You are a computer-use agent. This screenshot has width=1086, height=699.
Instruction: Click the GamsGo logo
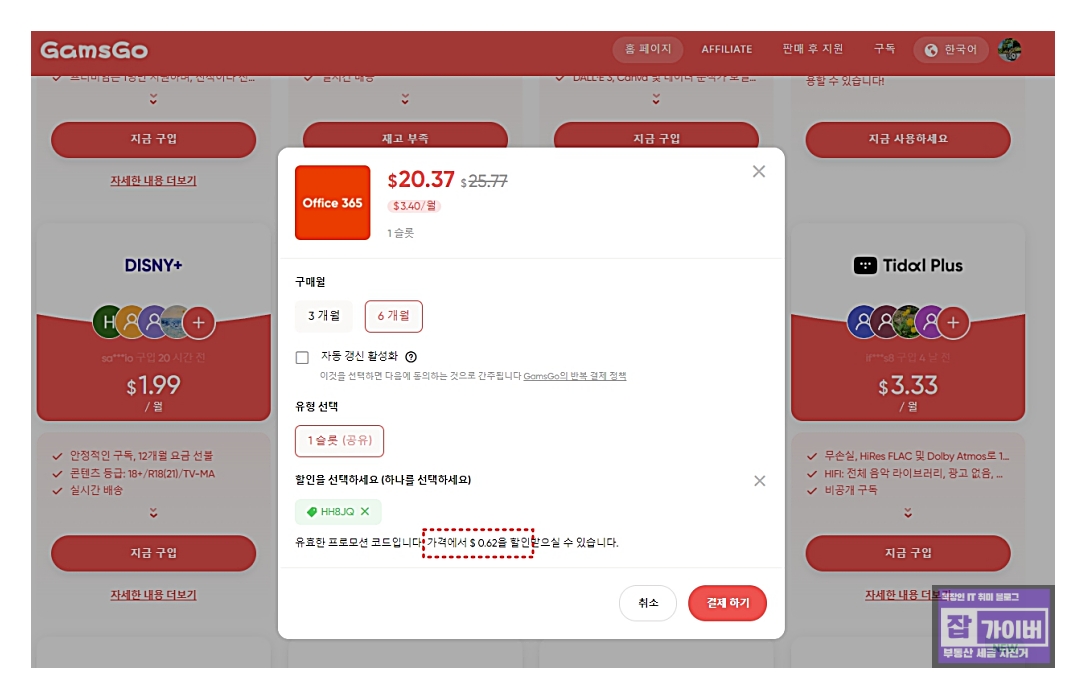tap(94, 50)
